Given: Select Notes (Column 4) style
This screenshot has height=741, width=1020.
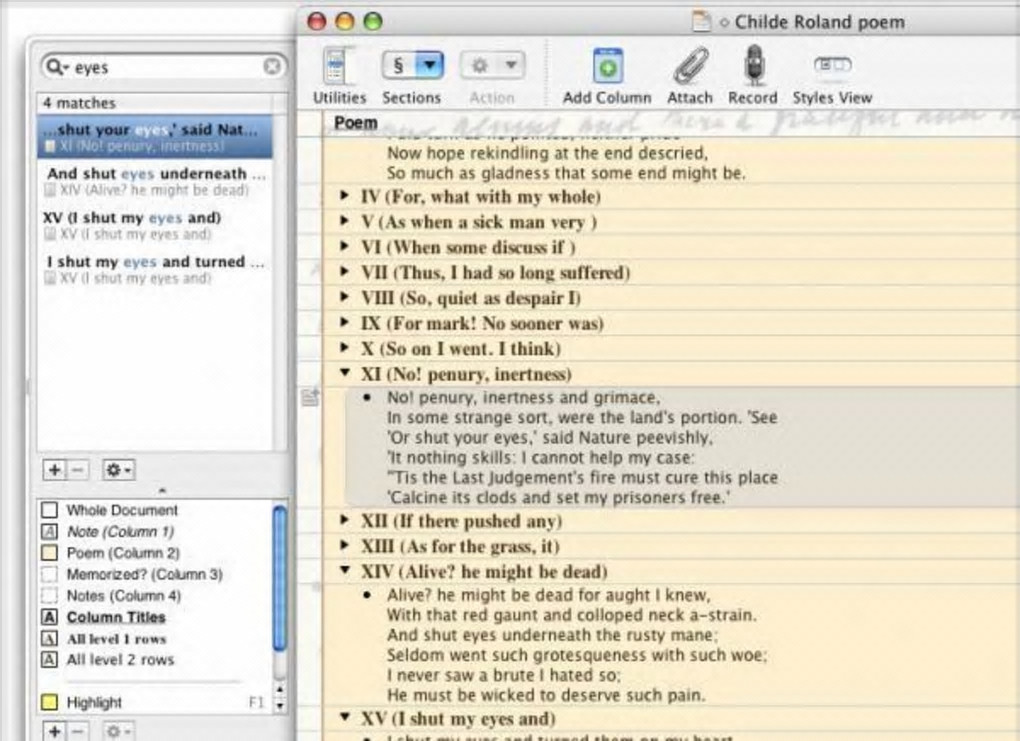Looking at the screenshot, I should click(x=124, y=596).
